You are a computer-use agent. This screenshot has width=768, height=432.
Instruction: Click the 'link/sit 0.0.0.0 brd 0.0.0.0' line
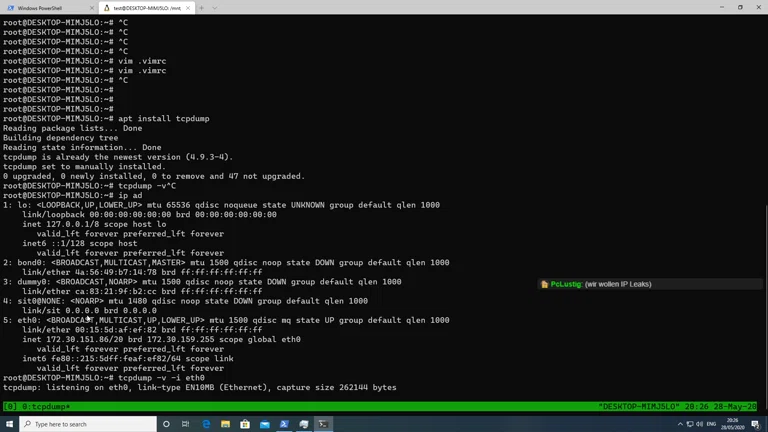(90, 311)
